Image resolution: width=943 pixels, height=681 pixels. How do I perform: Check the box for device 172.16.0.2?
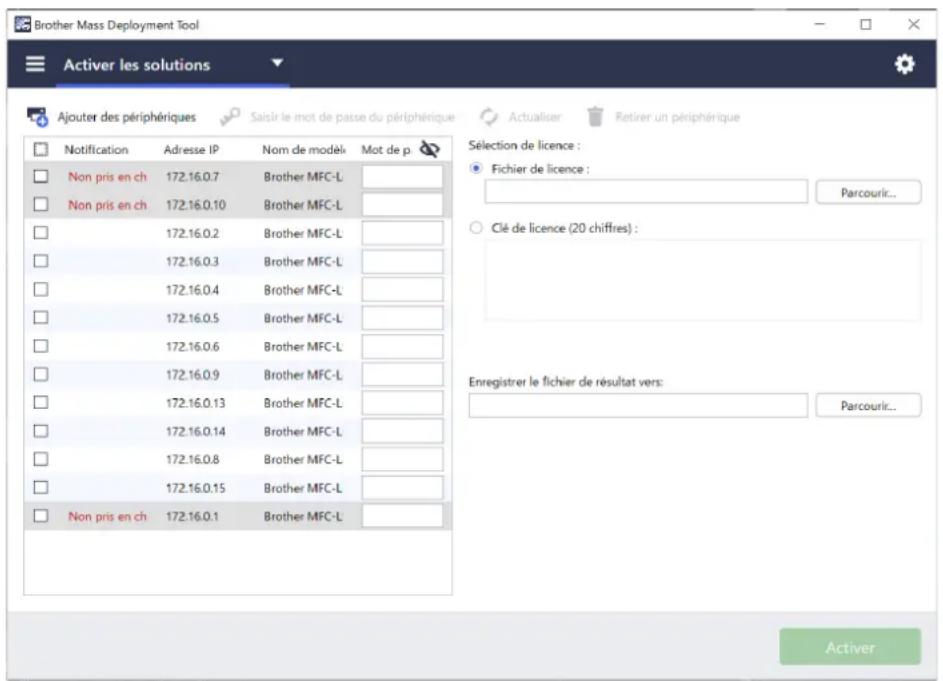point(40,233)
